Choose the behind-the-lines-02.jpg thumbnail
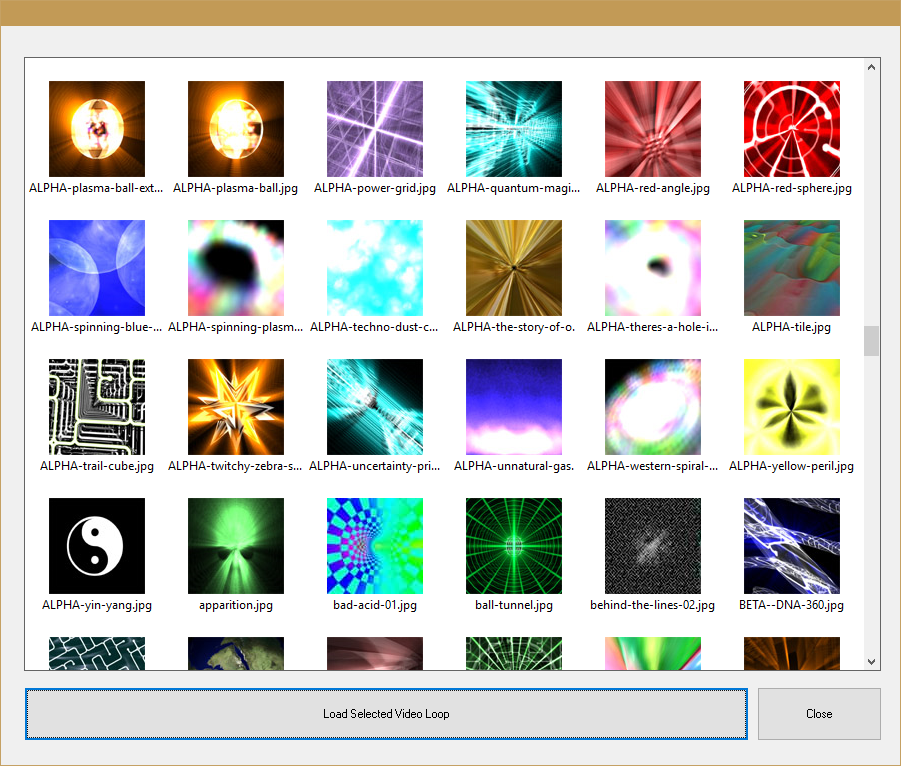This screenshot has width=901, height=766. click(x=653, y=546)
